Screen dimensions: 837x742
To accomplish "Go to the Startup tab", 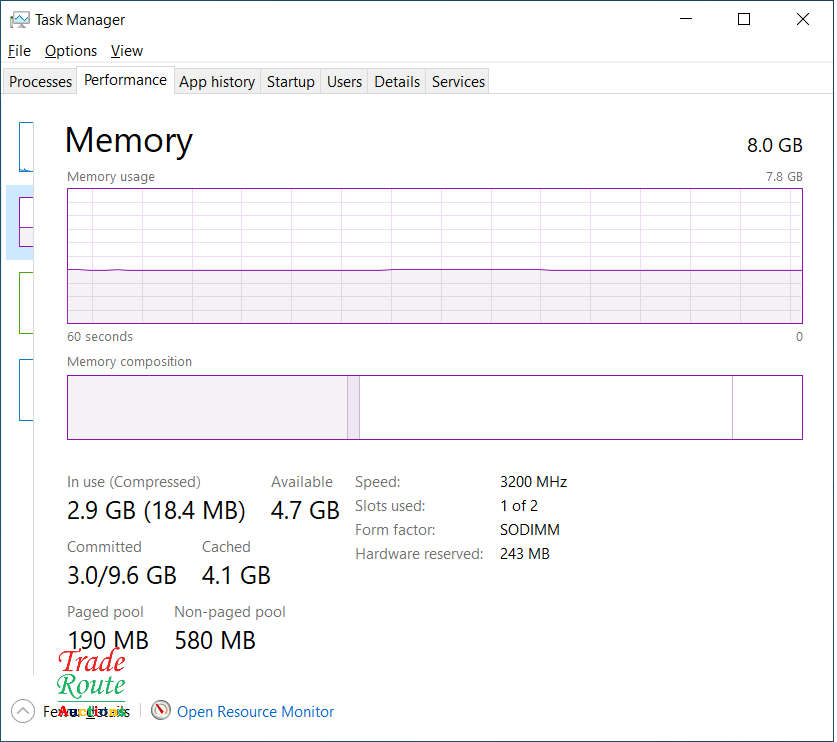I will tap(290, 82).
